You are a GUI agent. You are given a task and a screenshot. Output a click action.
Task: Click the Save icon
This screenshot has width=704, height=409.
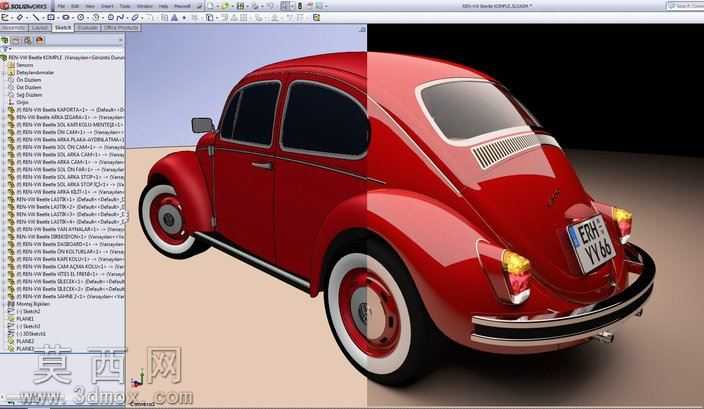click(240, 6)
